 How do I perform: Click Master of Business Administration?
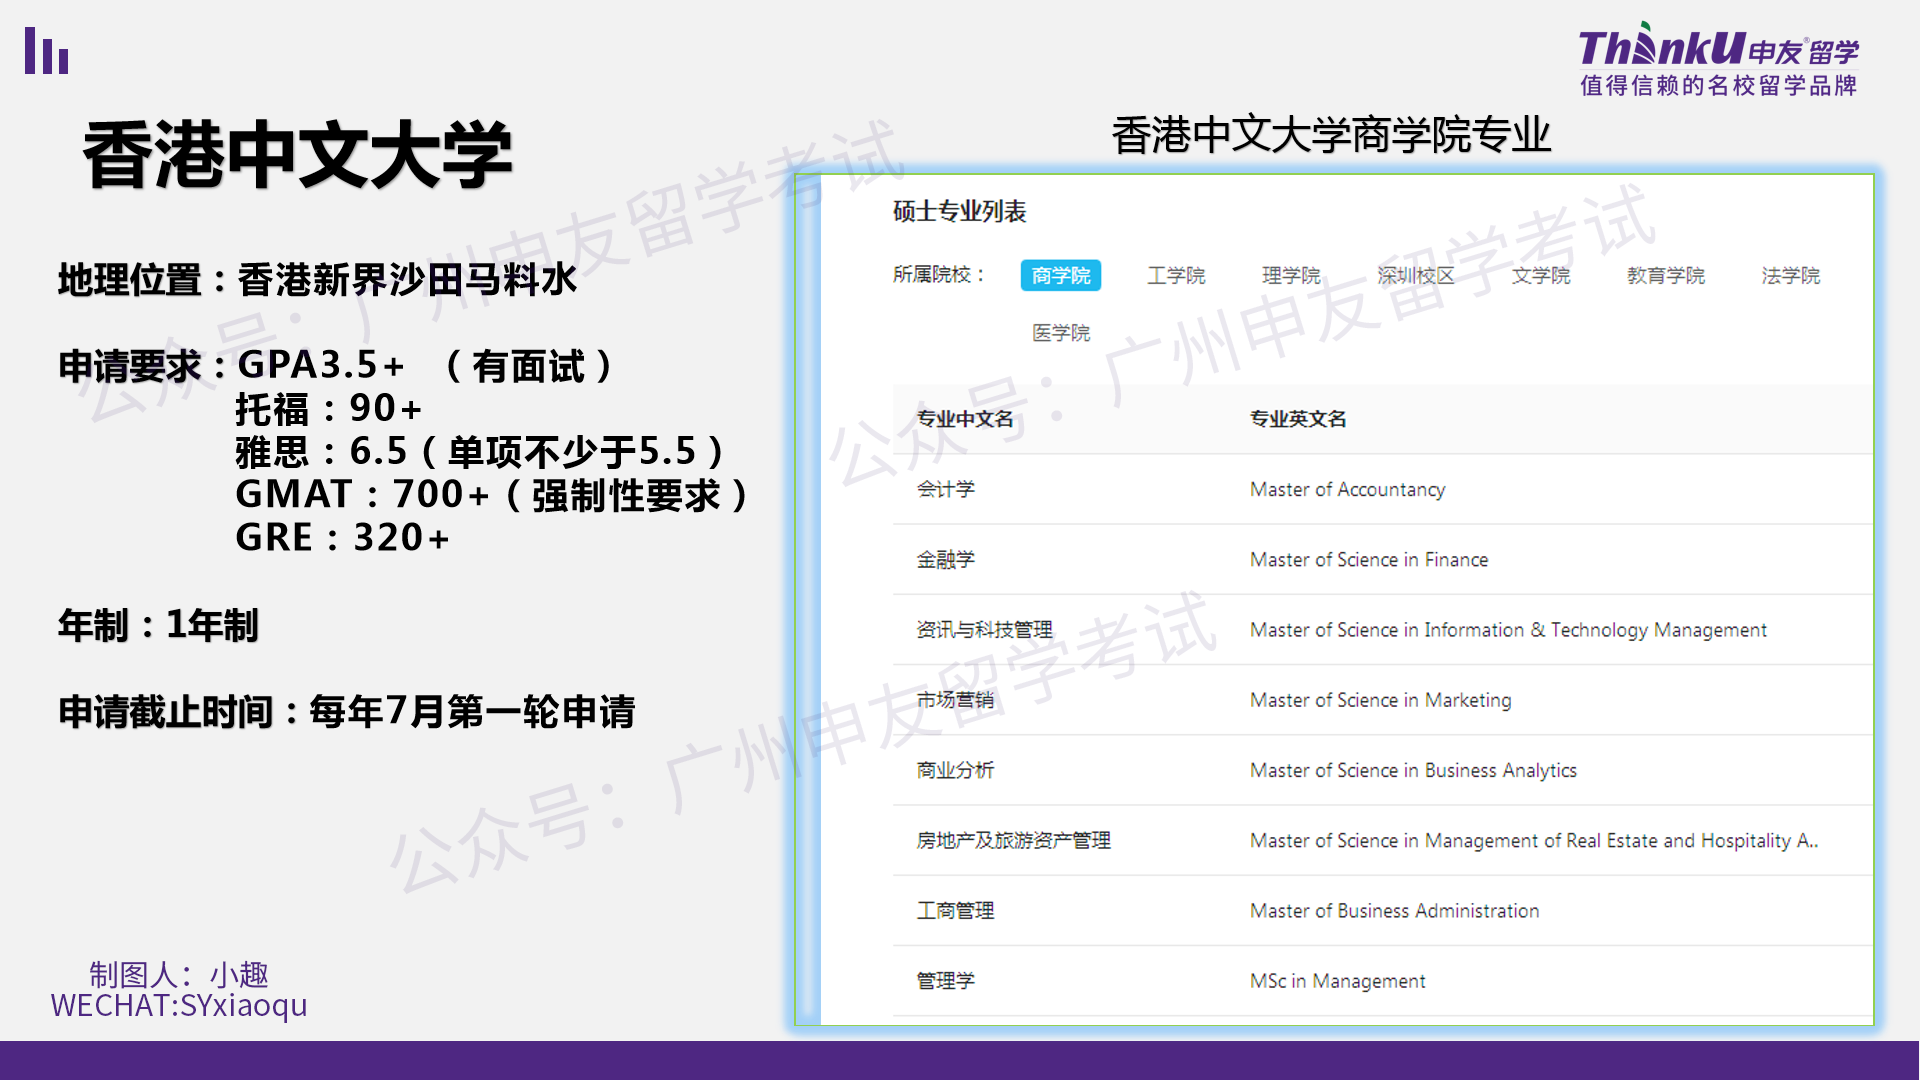coord(1394,911)
